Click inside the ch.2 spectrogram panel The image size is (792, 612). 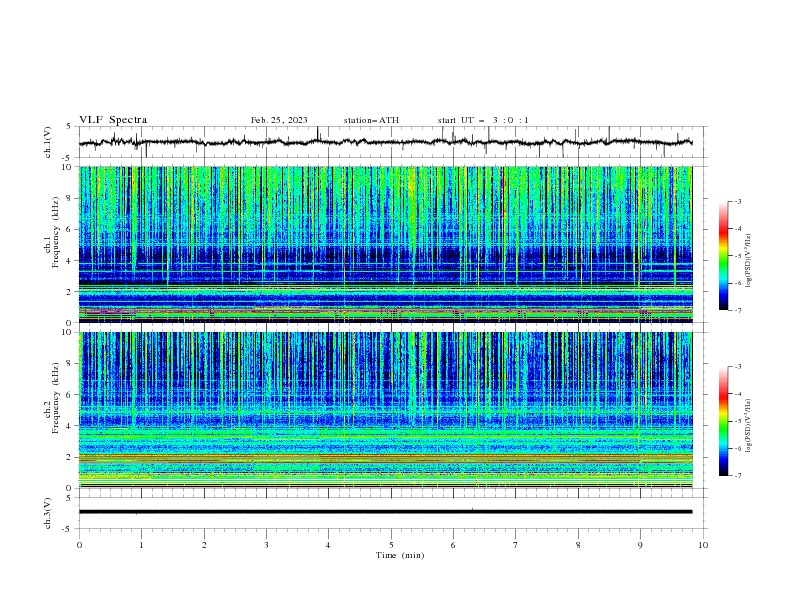385,410
